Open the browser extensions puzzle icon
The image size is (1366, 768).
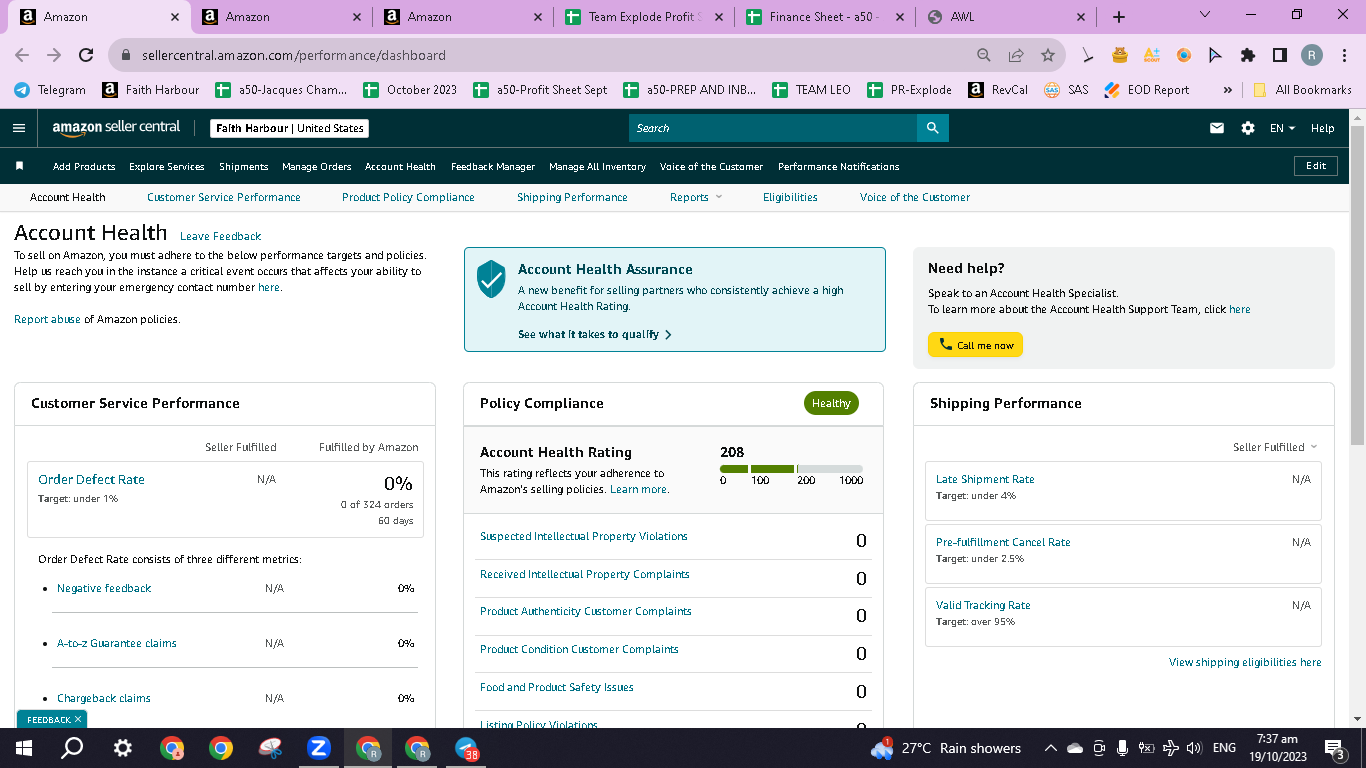(x=1248, y=55)
